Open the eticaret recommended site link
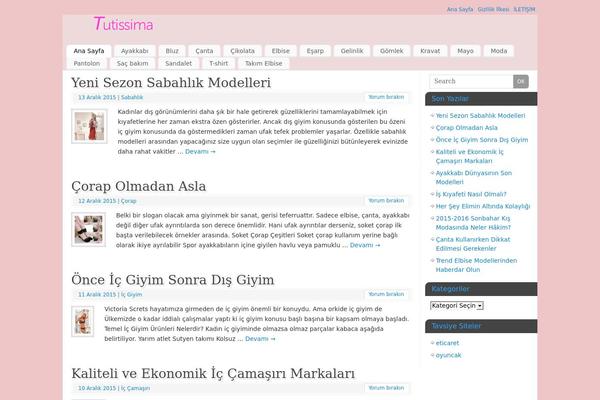 coord(447,343)
